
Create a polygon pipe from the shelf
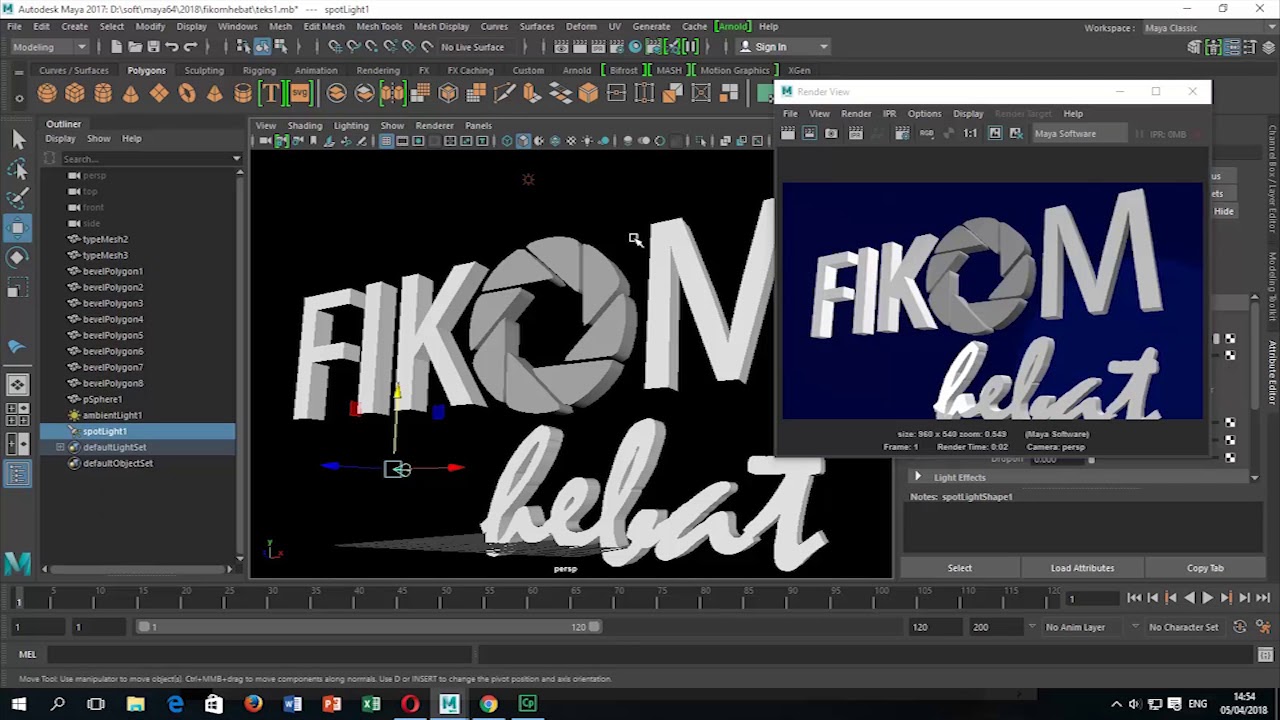pos(243,93)
